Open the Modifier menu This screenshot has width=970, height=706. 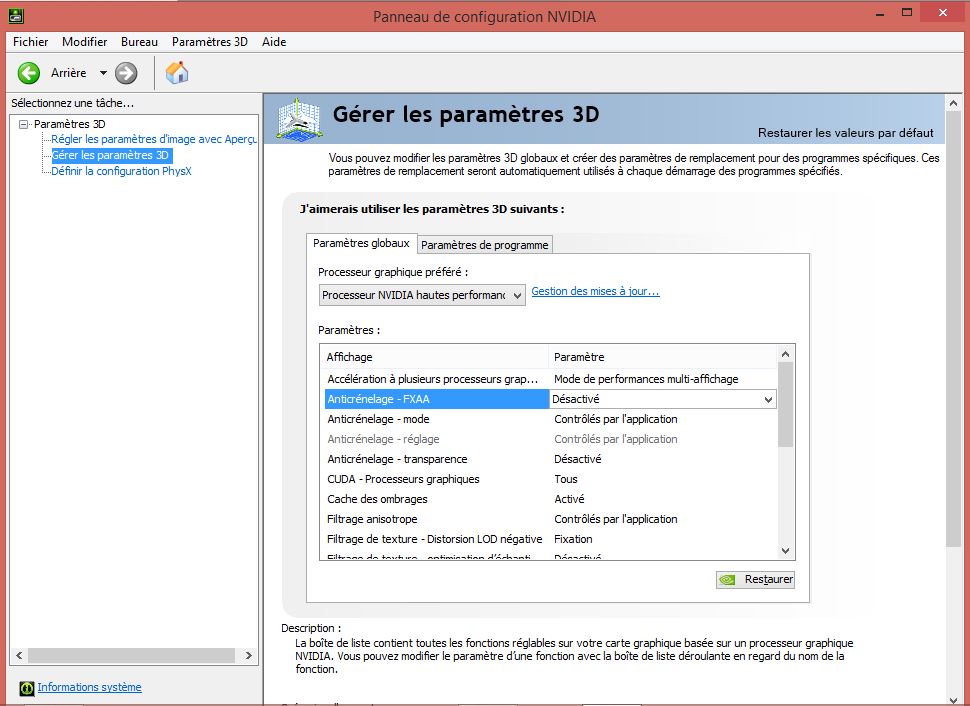click(x=85, y=41)
